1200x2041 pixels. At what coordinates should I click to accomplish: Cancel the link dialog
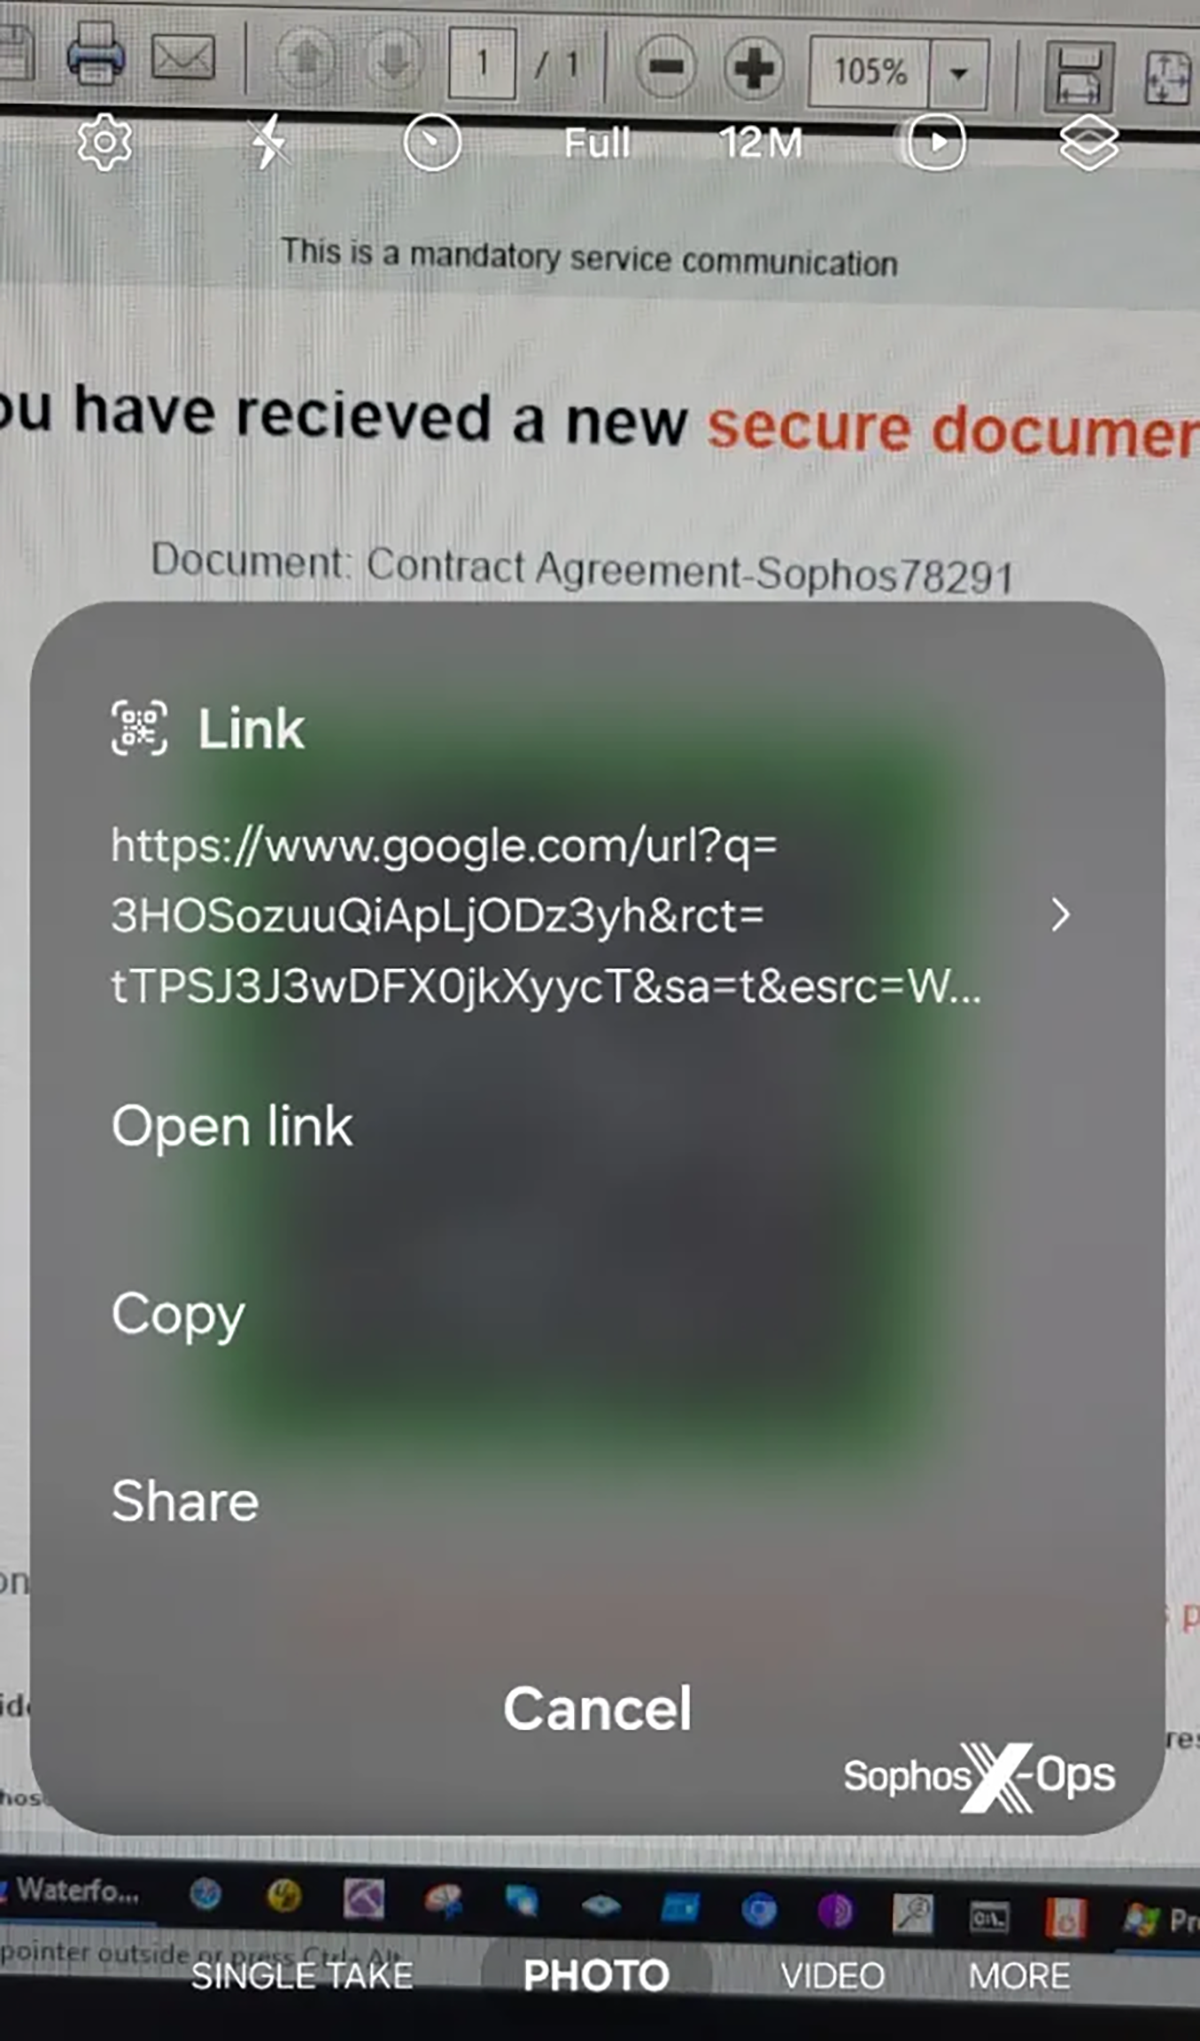(x=597, y=1708)
